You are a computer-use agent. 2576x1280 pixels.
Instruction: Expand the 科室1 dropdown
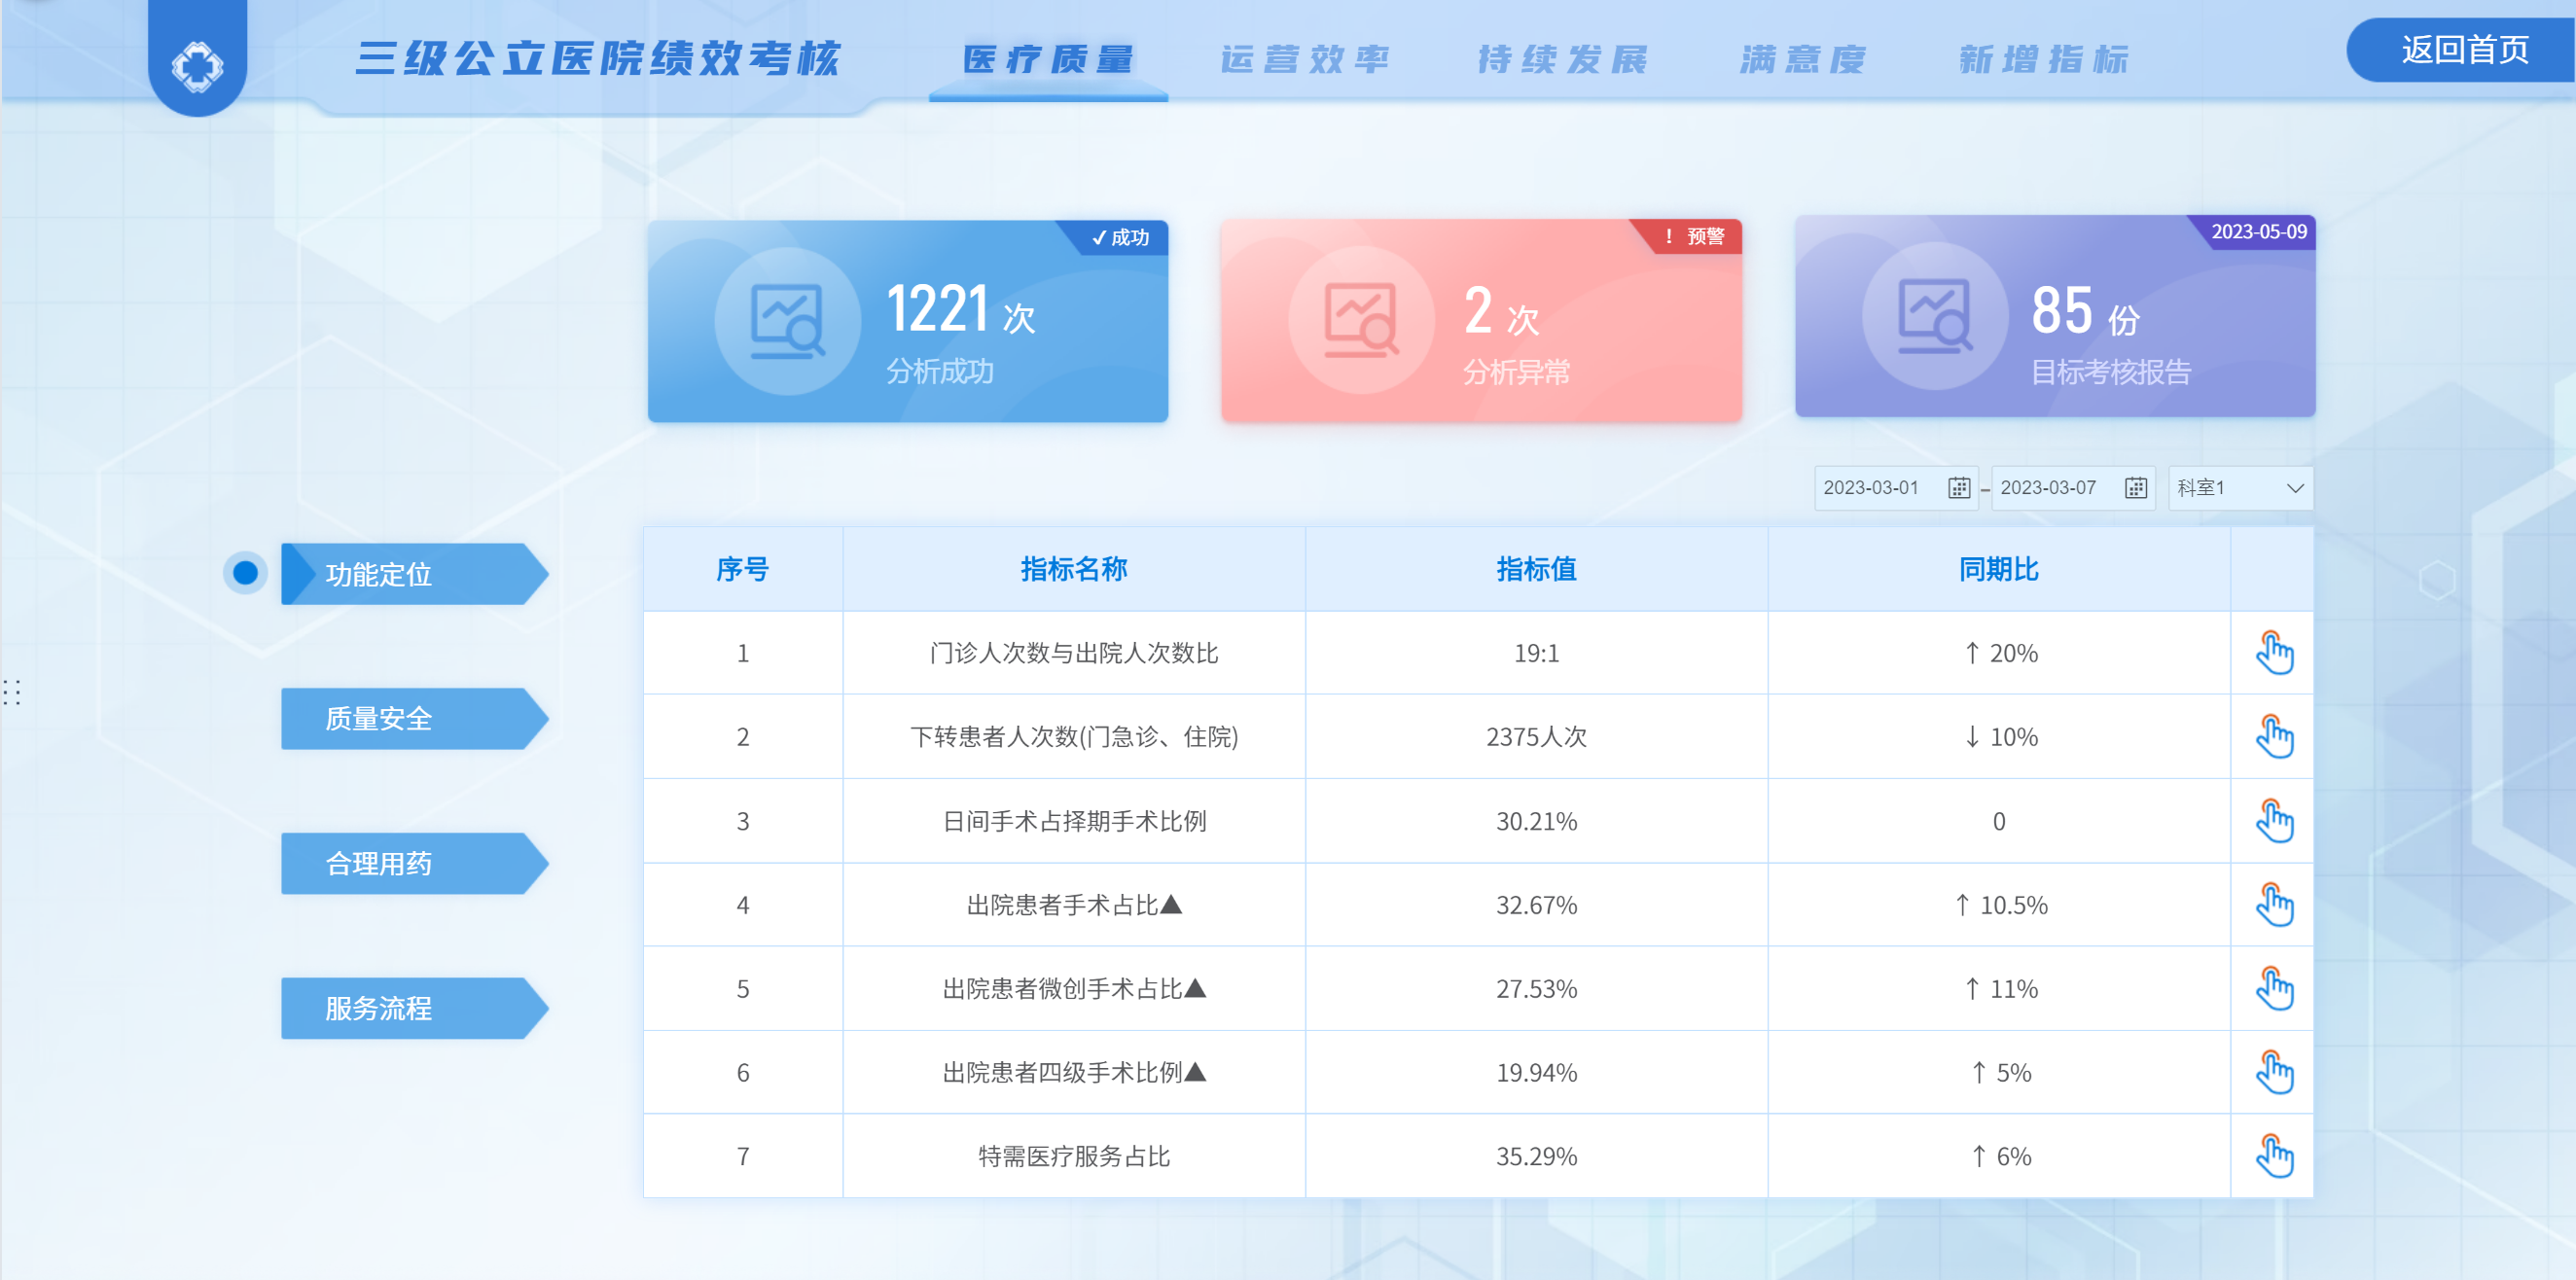point(2240,488)
